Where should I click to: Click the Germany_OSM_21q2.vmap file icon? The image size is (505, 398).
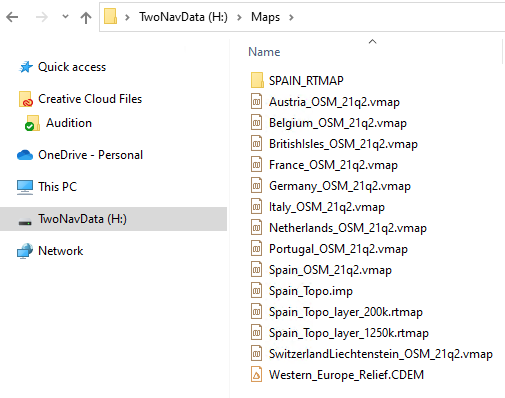click(256, 185)
